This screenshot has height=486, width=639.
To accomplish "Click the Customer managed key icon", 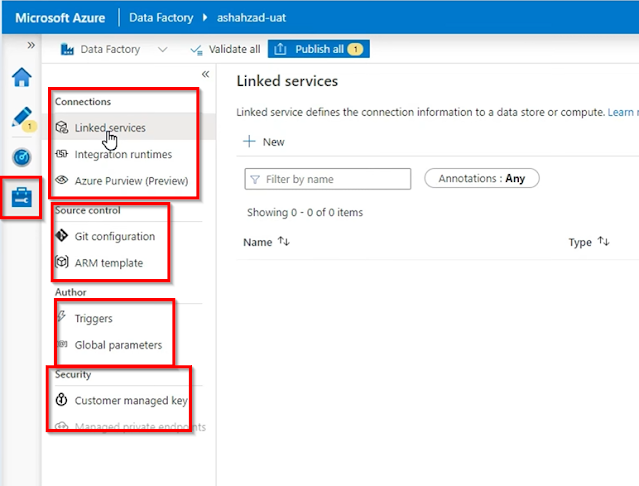I will 62,400.
